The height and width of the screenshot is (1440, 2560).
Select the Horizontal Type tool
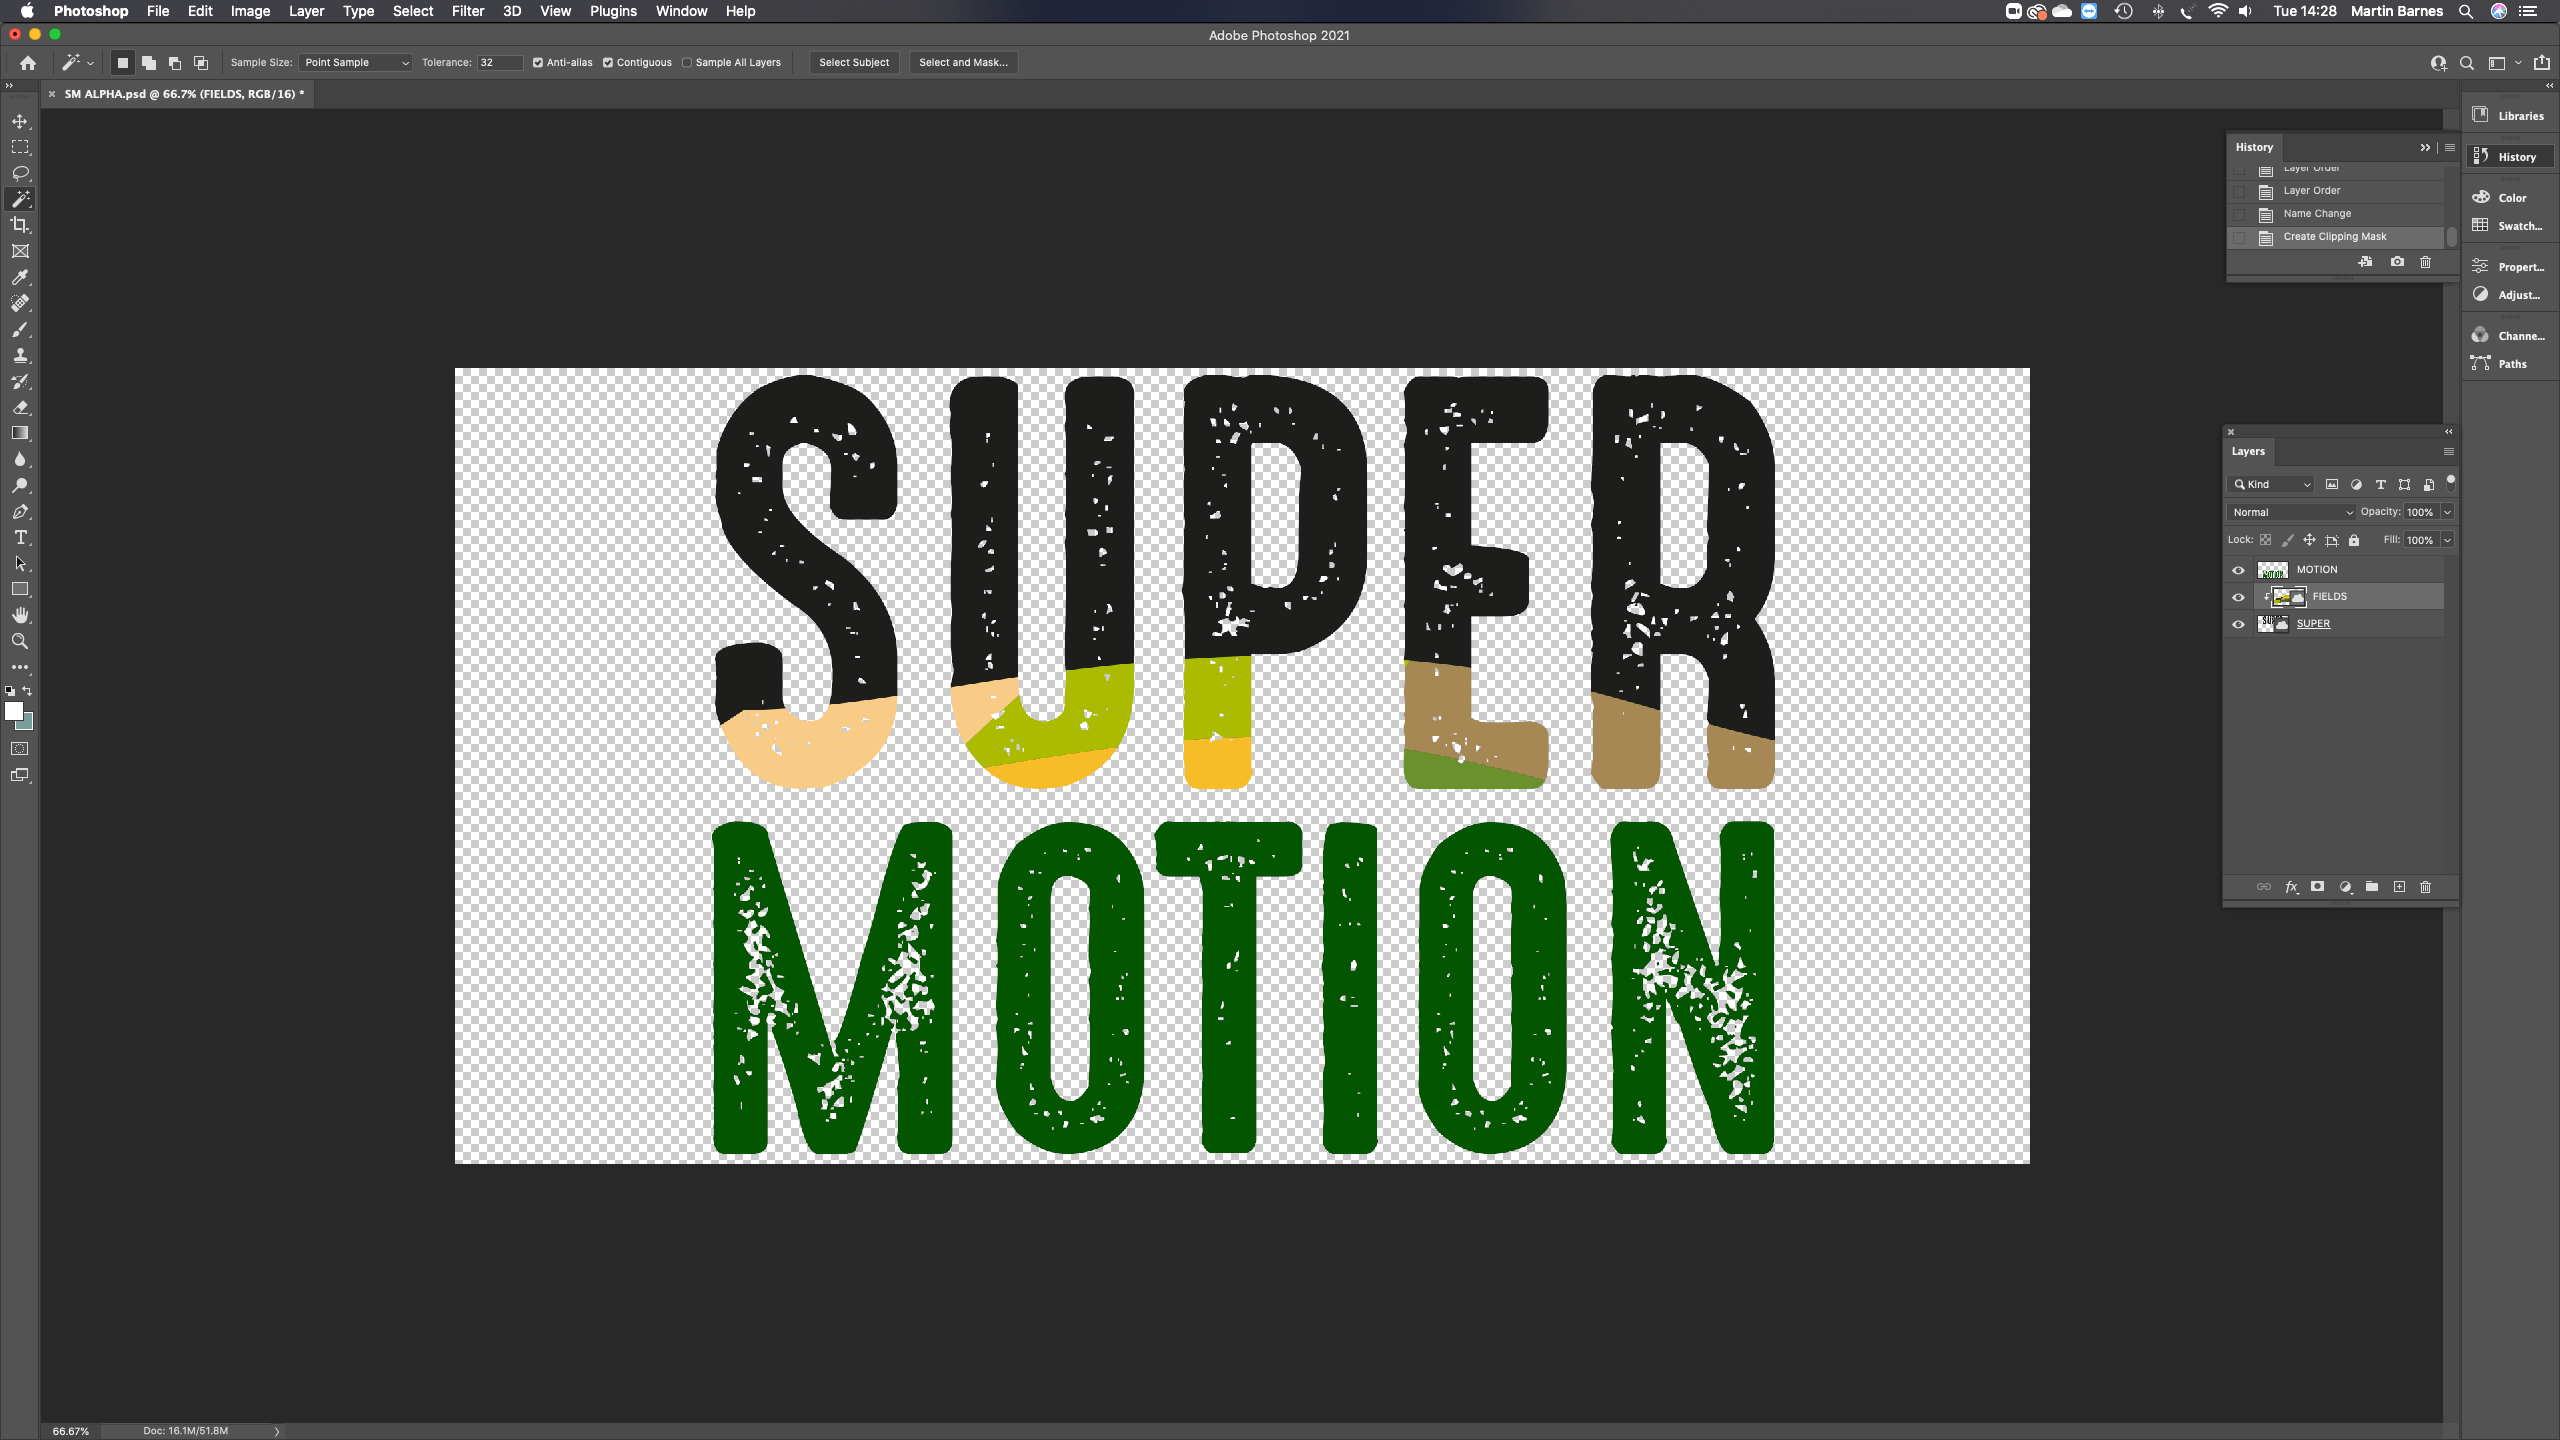pyautogui.click(x=20, y=537)
